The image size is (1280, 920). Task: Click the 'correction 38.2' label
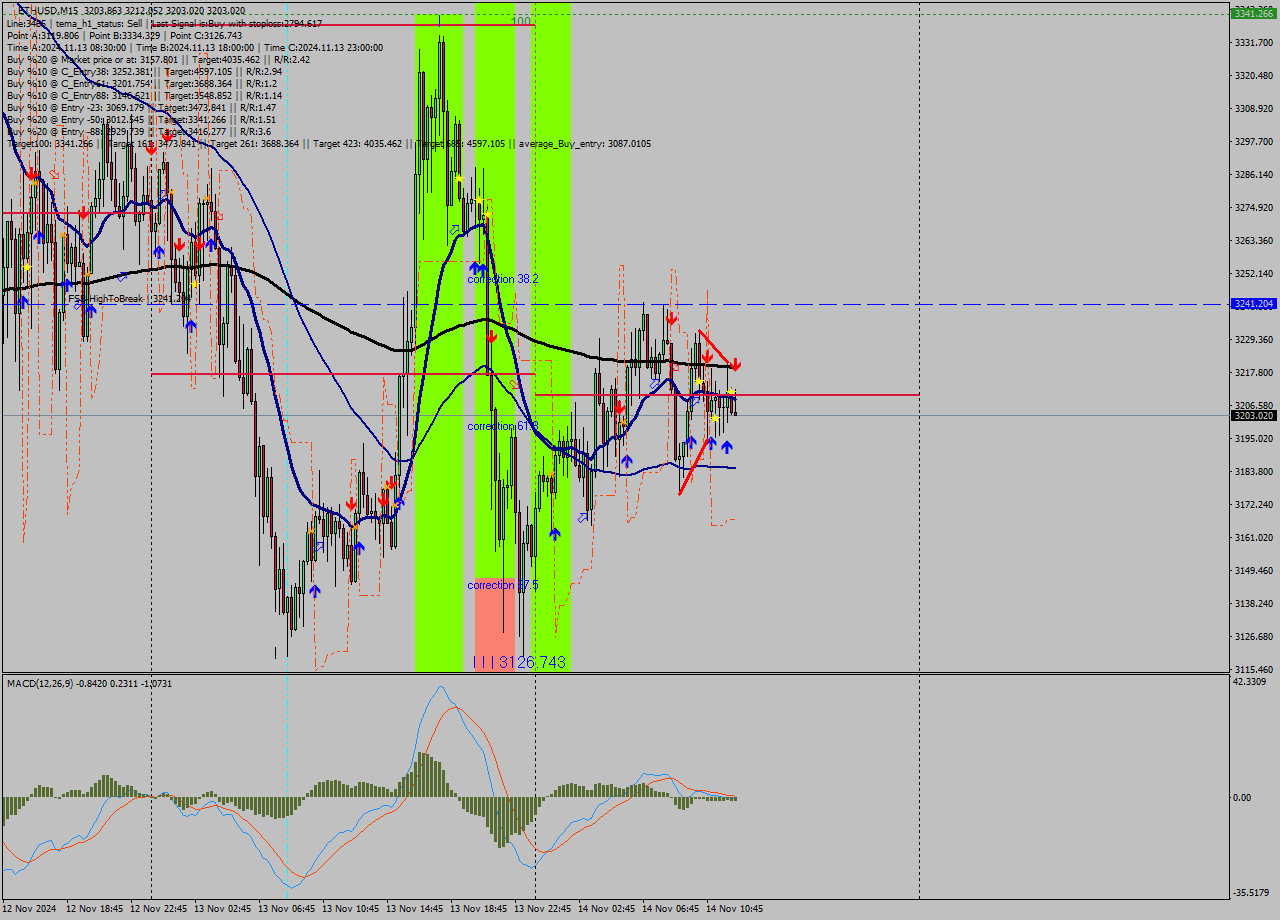pyautogui.click(x=503, y=279)
